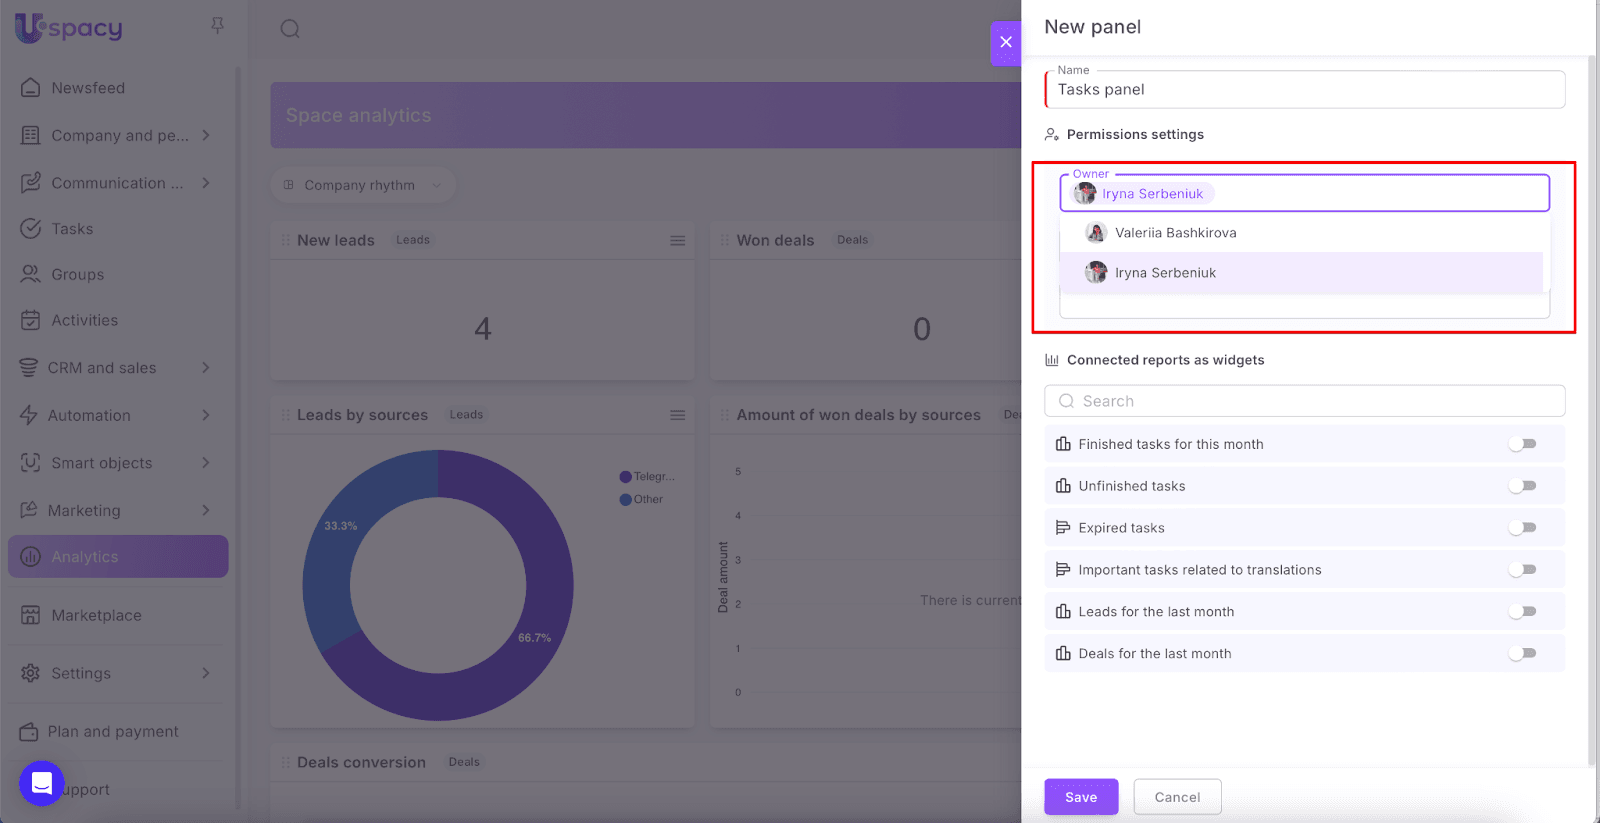Open the support chat bubble icon
The image size is (1600, 823).
pyautogui.click(x=42, y=783)
